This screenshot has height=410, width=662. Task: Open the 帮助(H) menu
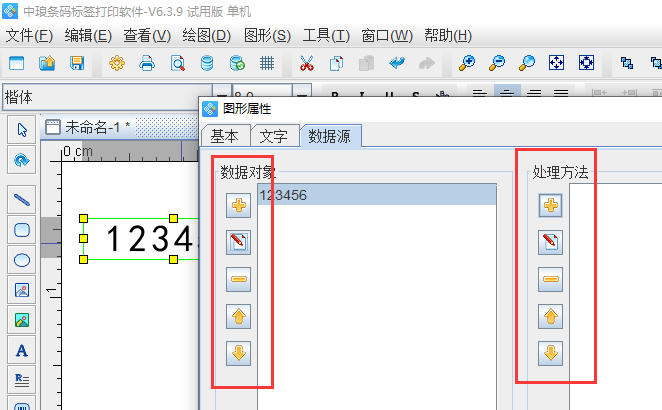click(x=448, y=35)
